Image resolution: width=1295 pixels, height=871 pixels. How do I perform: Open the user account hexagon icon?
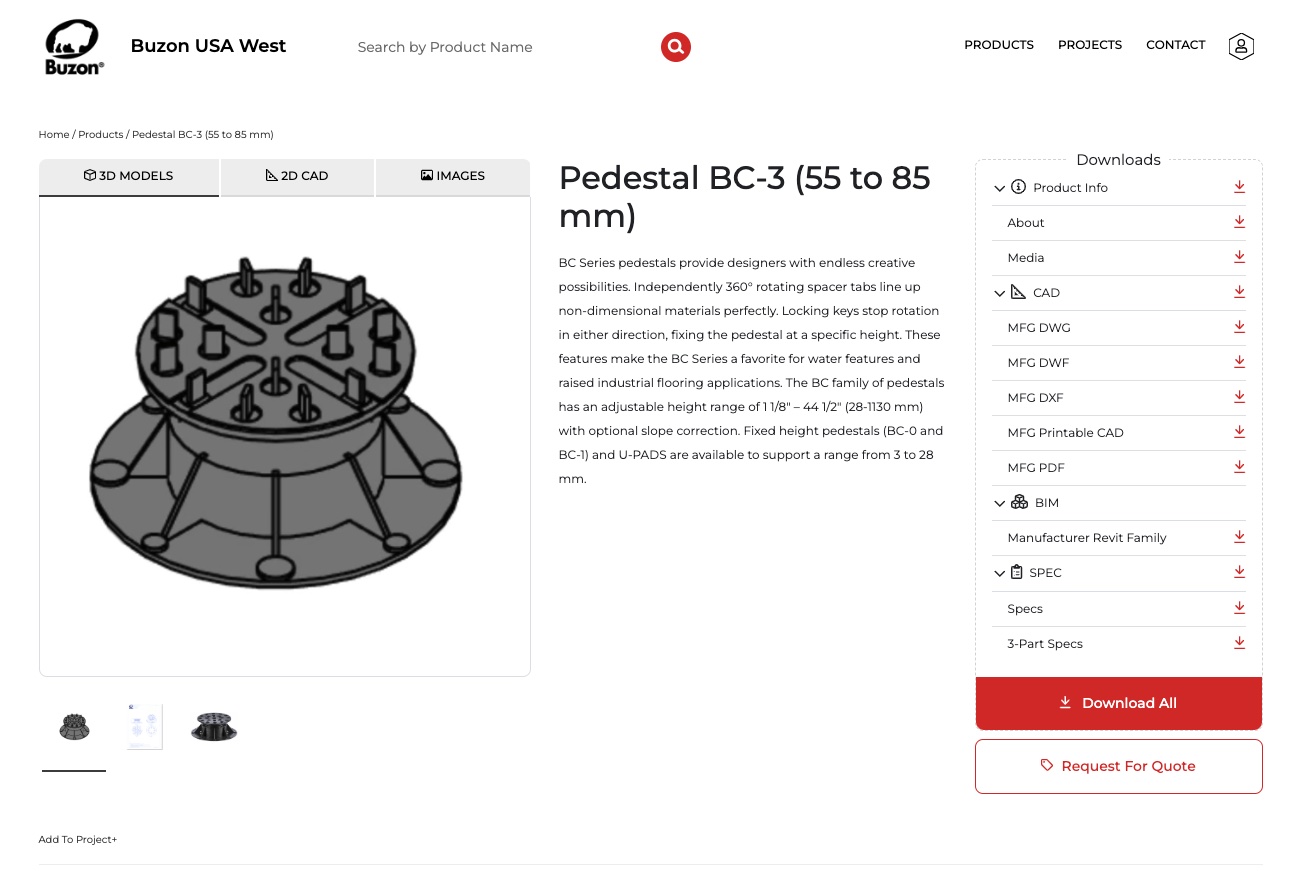(x=1241, y=46)
